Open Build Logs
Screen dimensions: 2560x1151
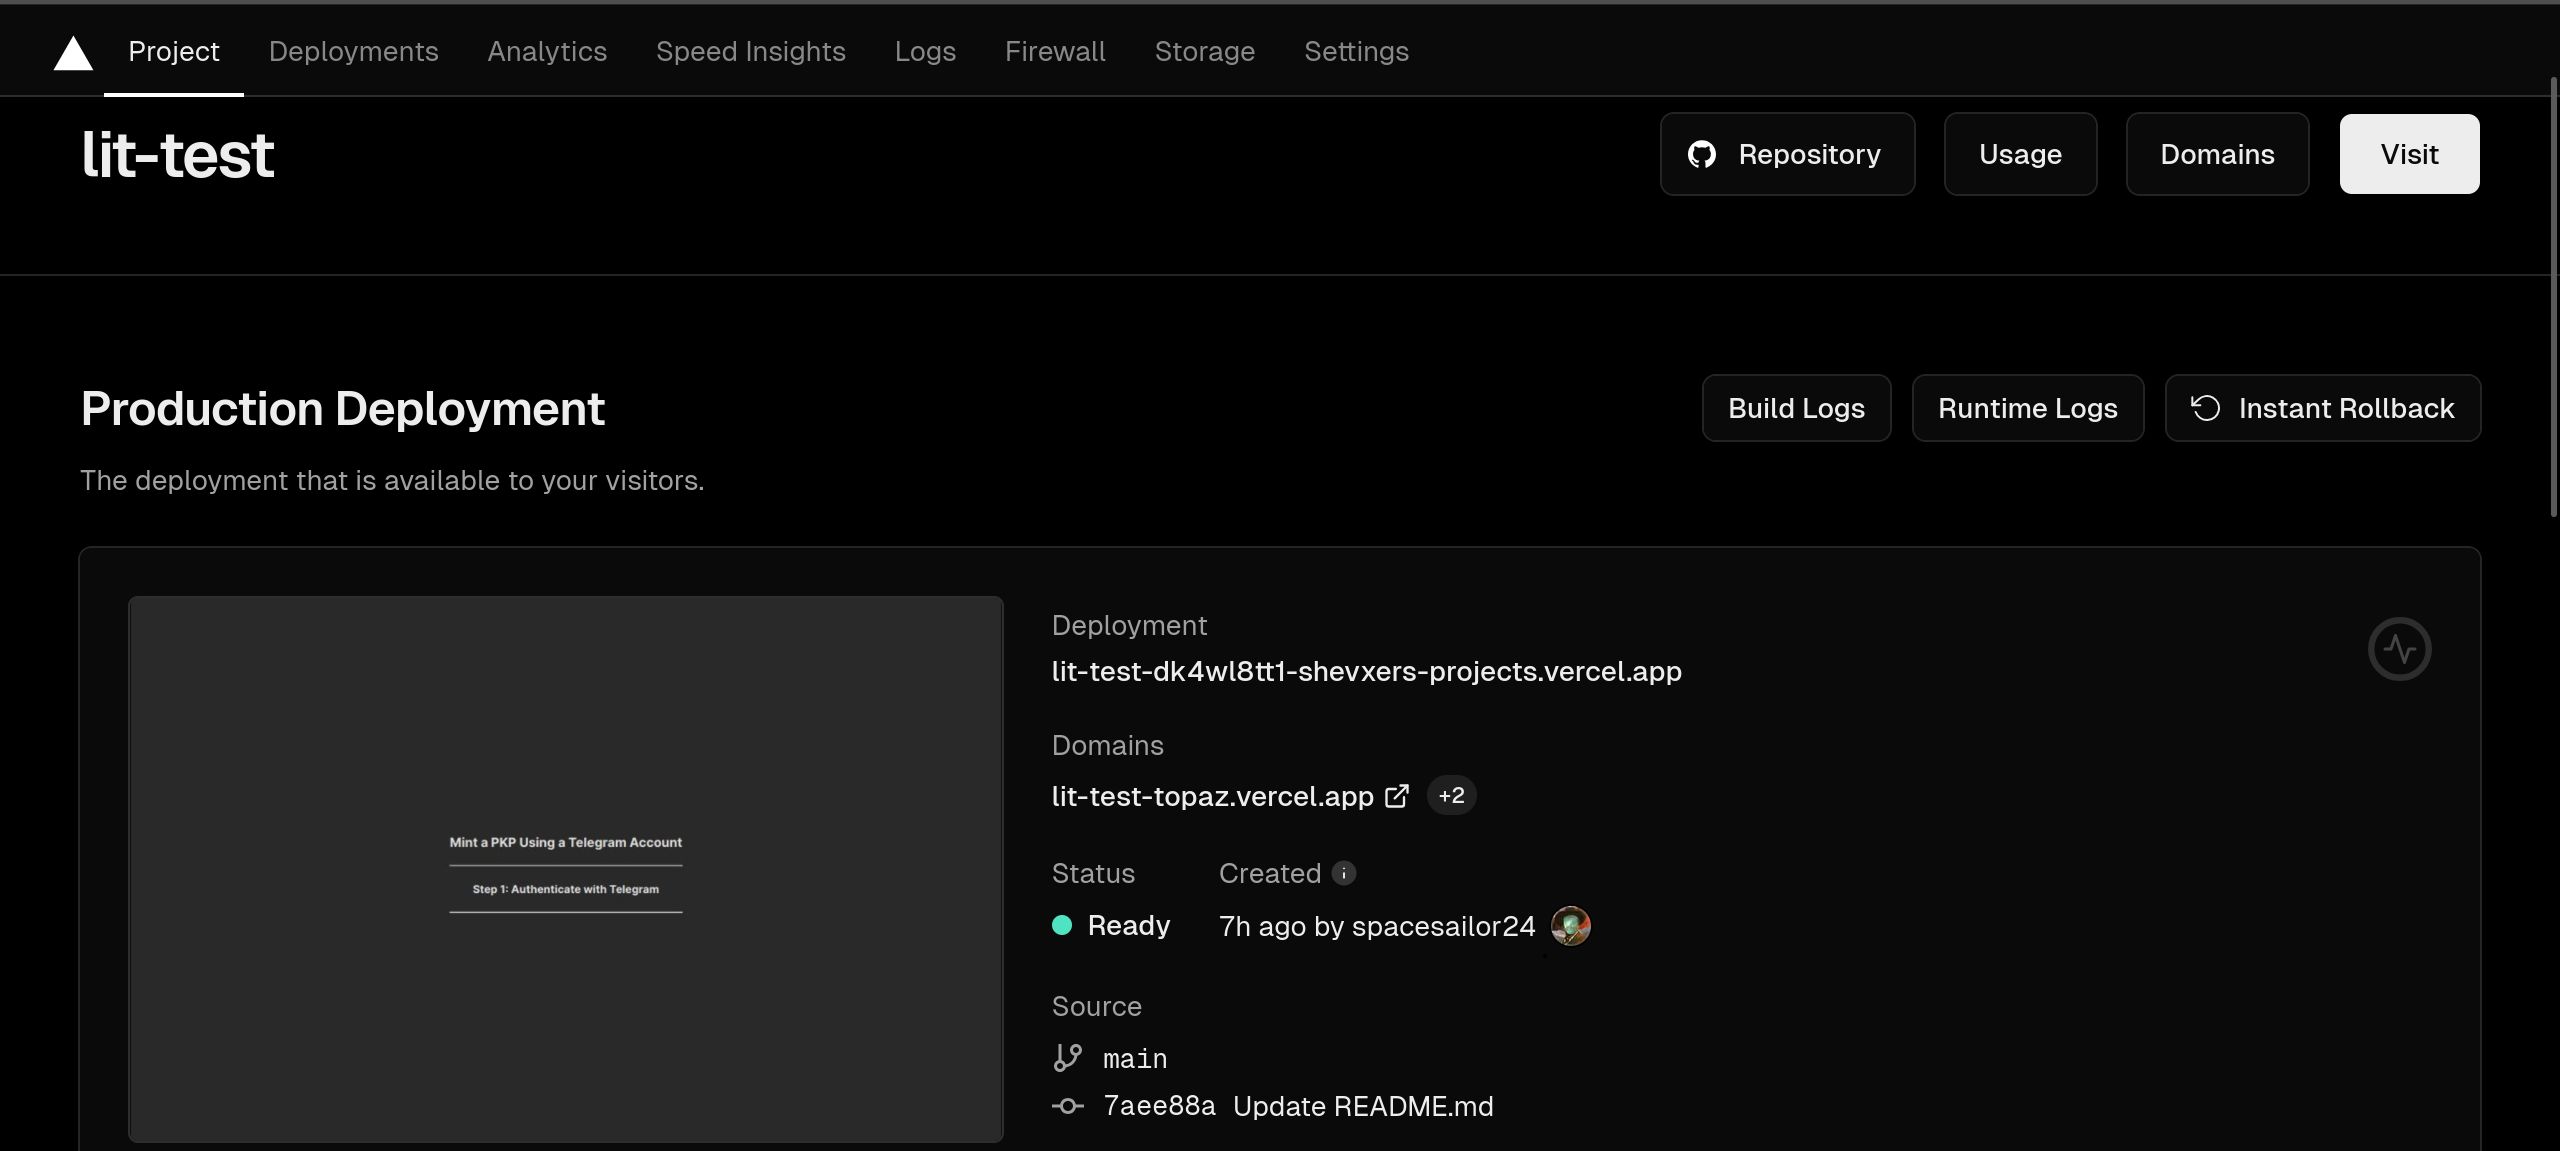1796,408
